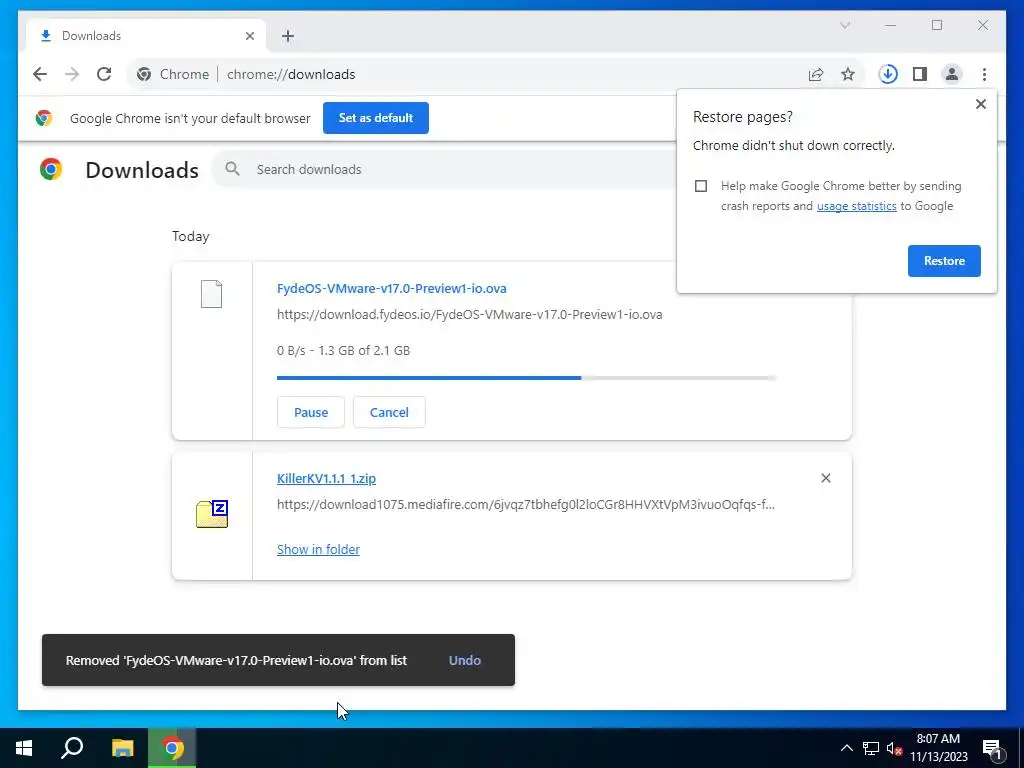The image size is (1024, 768).
Task: Open FydeOS-VMware-v17.0-Preview1-io.ova file link
Action: pos(391,288)
